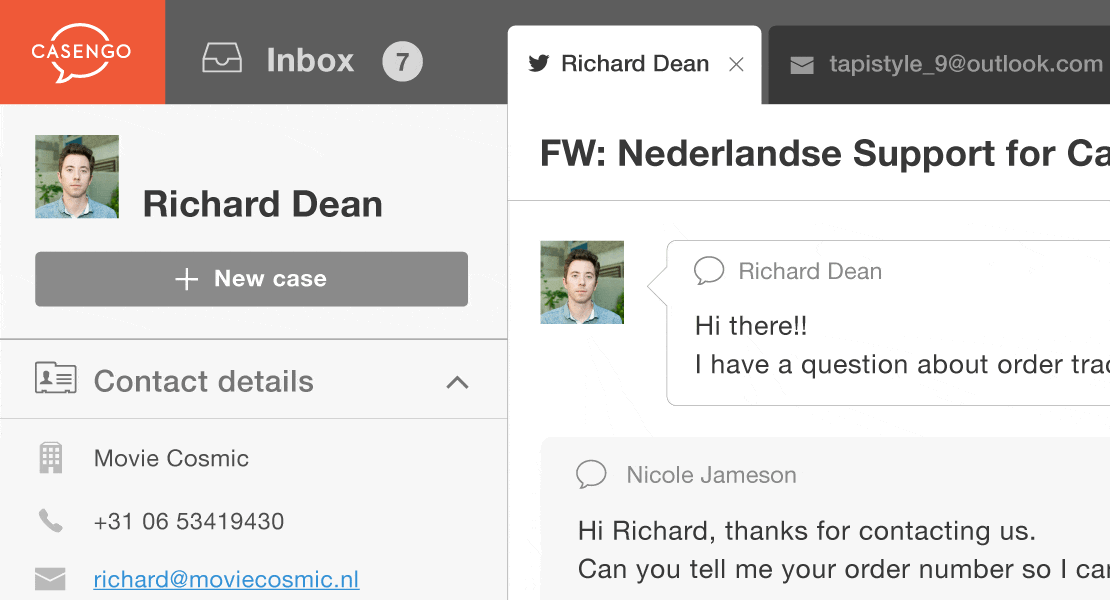1110x600 pixels.
Task: Click the Contact details card icon
Action: (55, 379)
